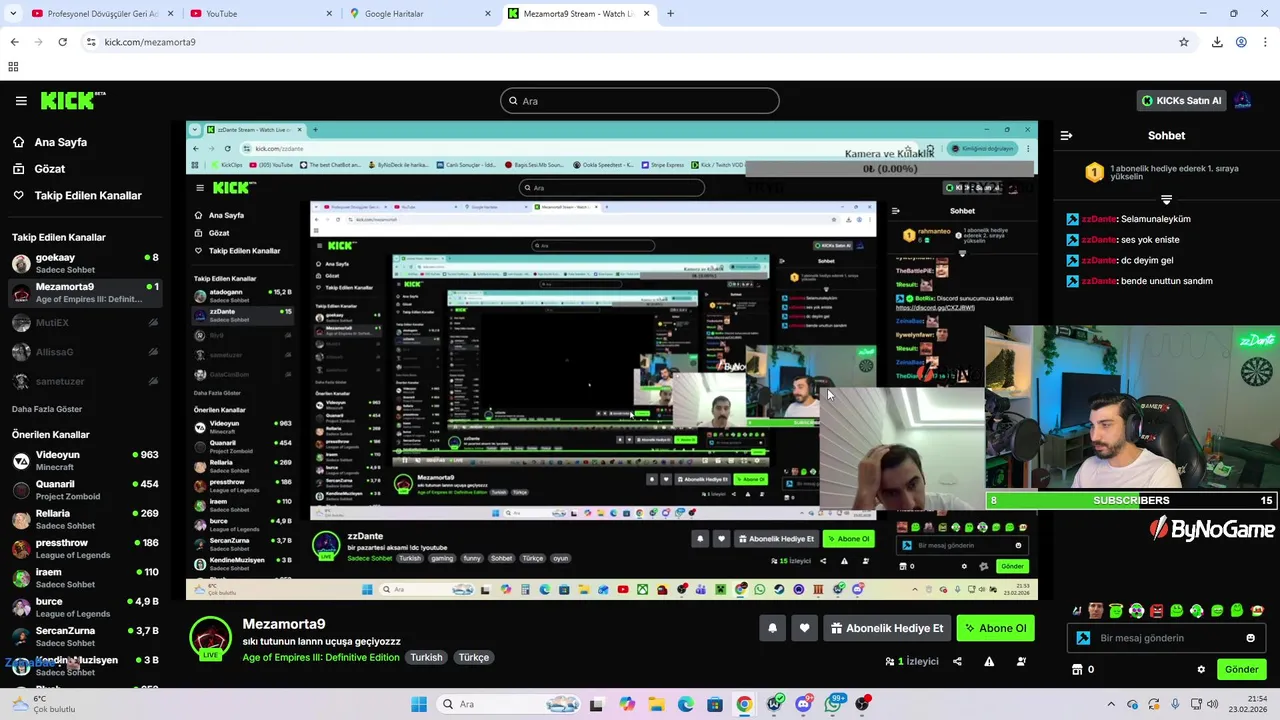The width and height of the screenshot is (1280, 720).
Task: Open Quanaril recommended channel
Action: tap(85, 490)
